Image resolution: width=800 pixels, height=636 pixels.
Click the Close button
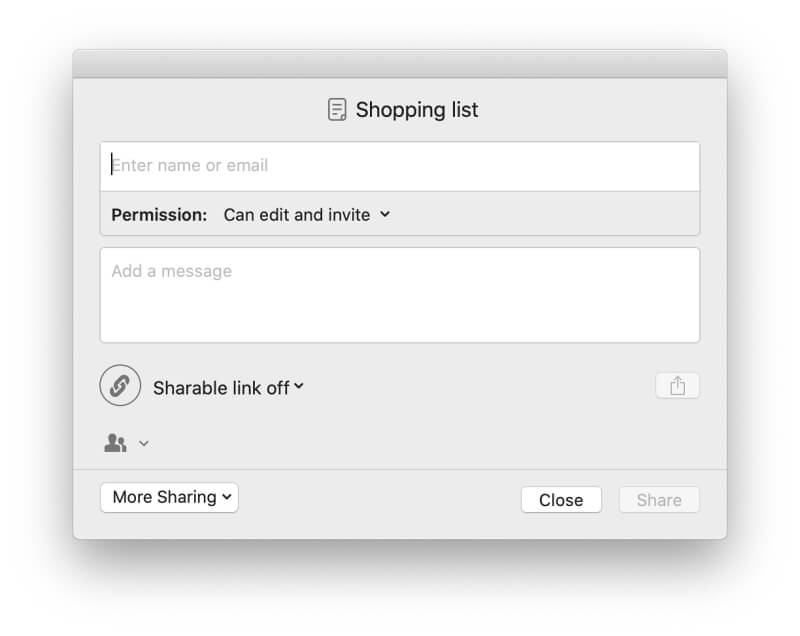pos(561,500)
